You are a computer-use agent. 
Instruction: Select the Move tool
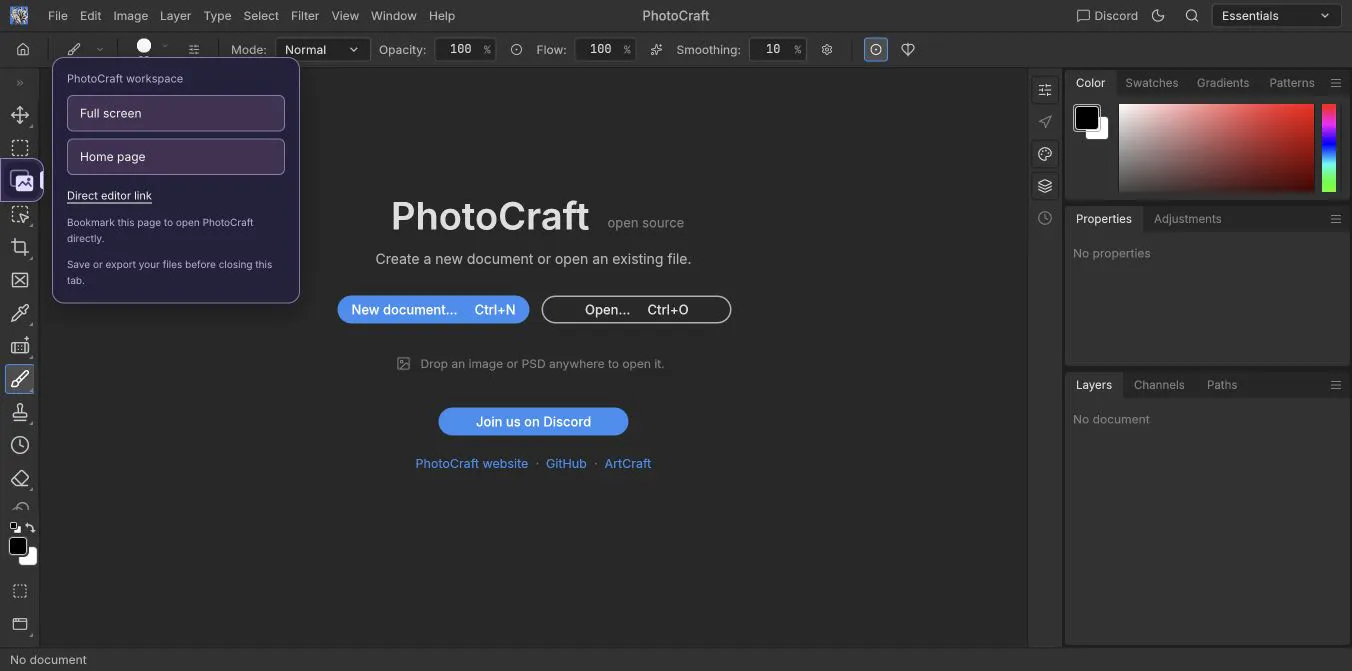tap(20, 115)
